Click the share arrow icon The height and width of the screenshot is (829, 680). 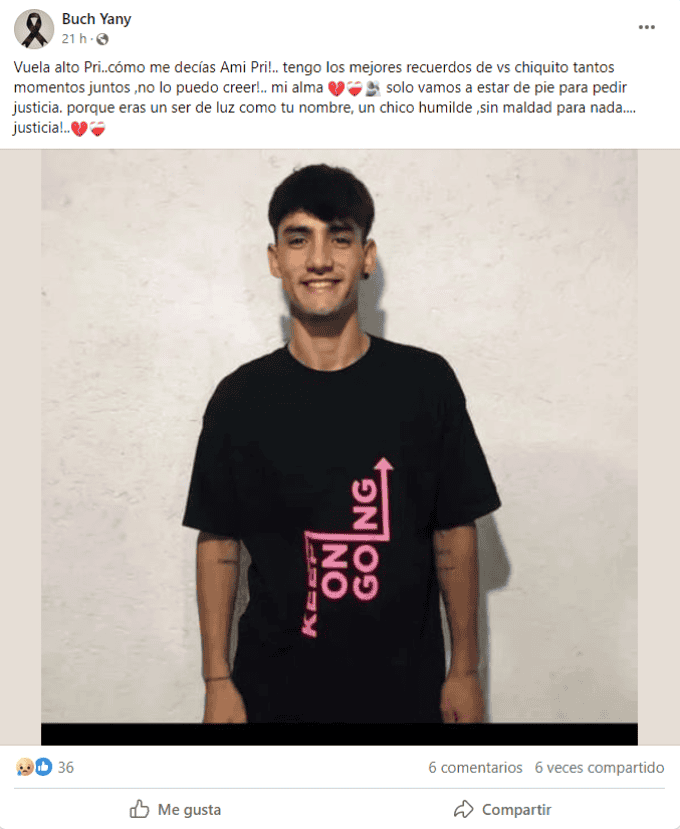tap(464, 809)
